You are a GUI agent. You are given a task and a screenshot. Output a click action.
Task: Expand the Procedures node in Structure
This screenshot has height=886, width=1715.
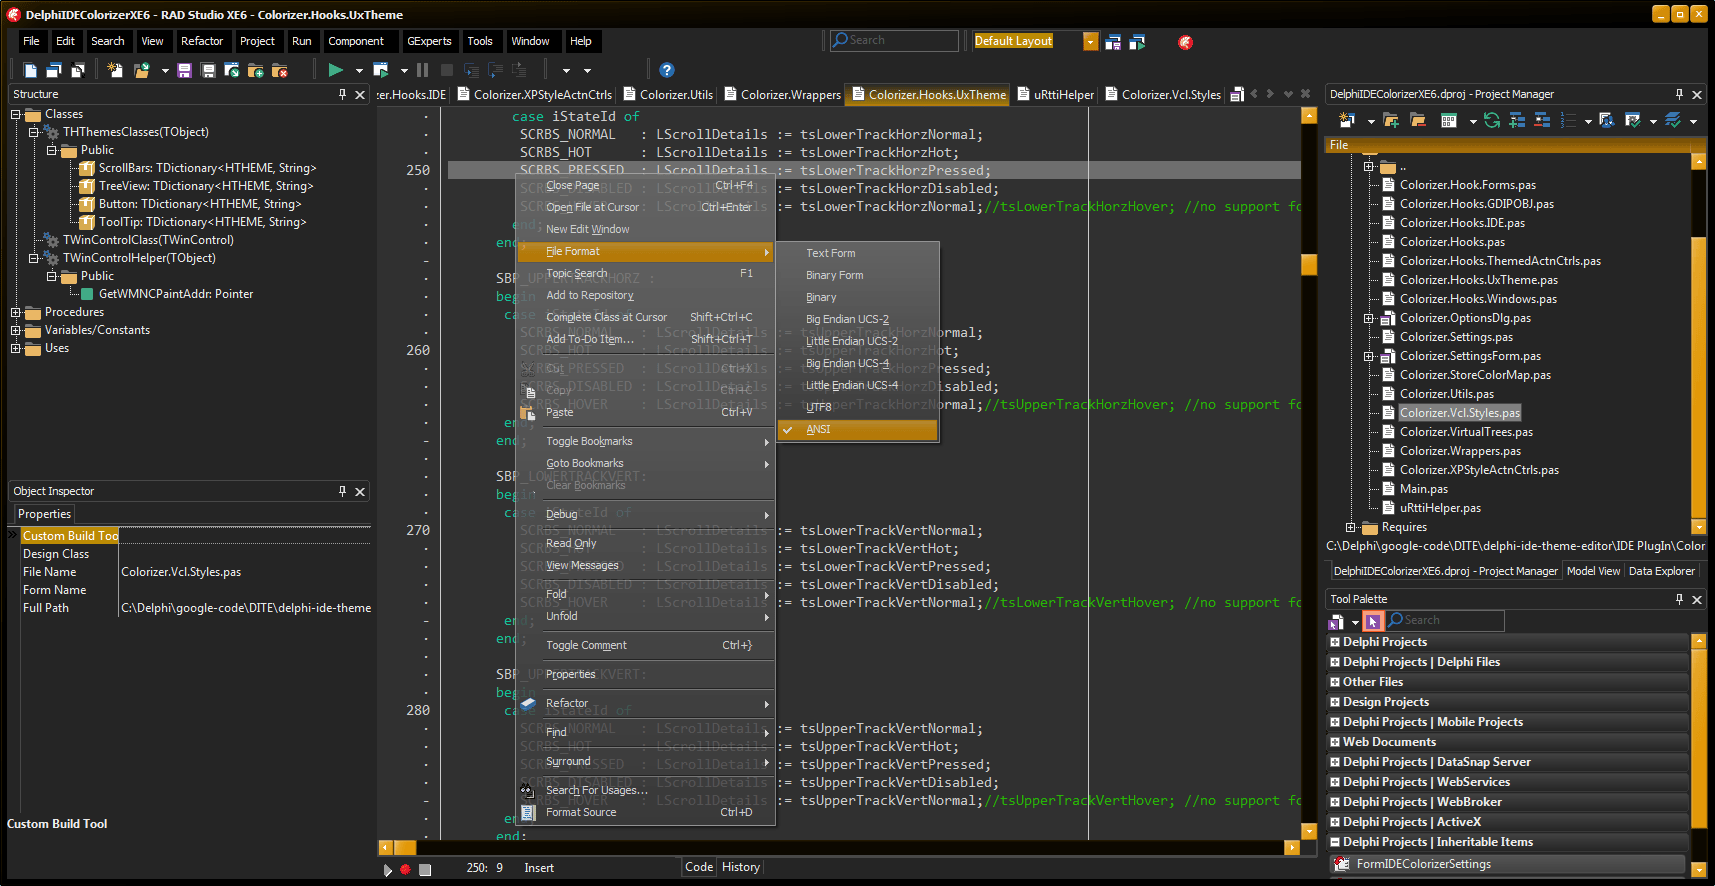click(x=15, y=312)
